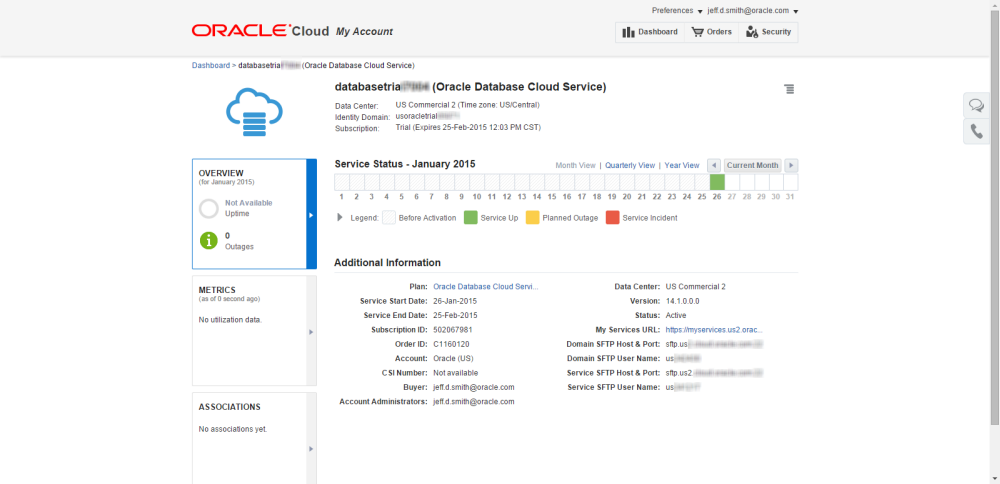Click the green Service Up swatch
This screenshot has height=484, width=1000.
[471, 217]
